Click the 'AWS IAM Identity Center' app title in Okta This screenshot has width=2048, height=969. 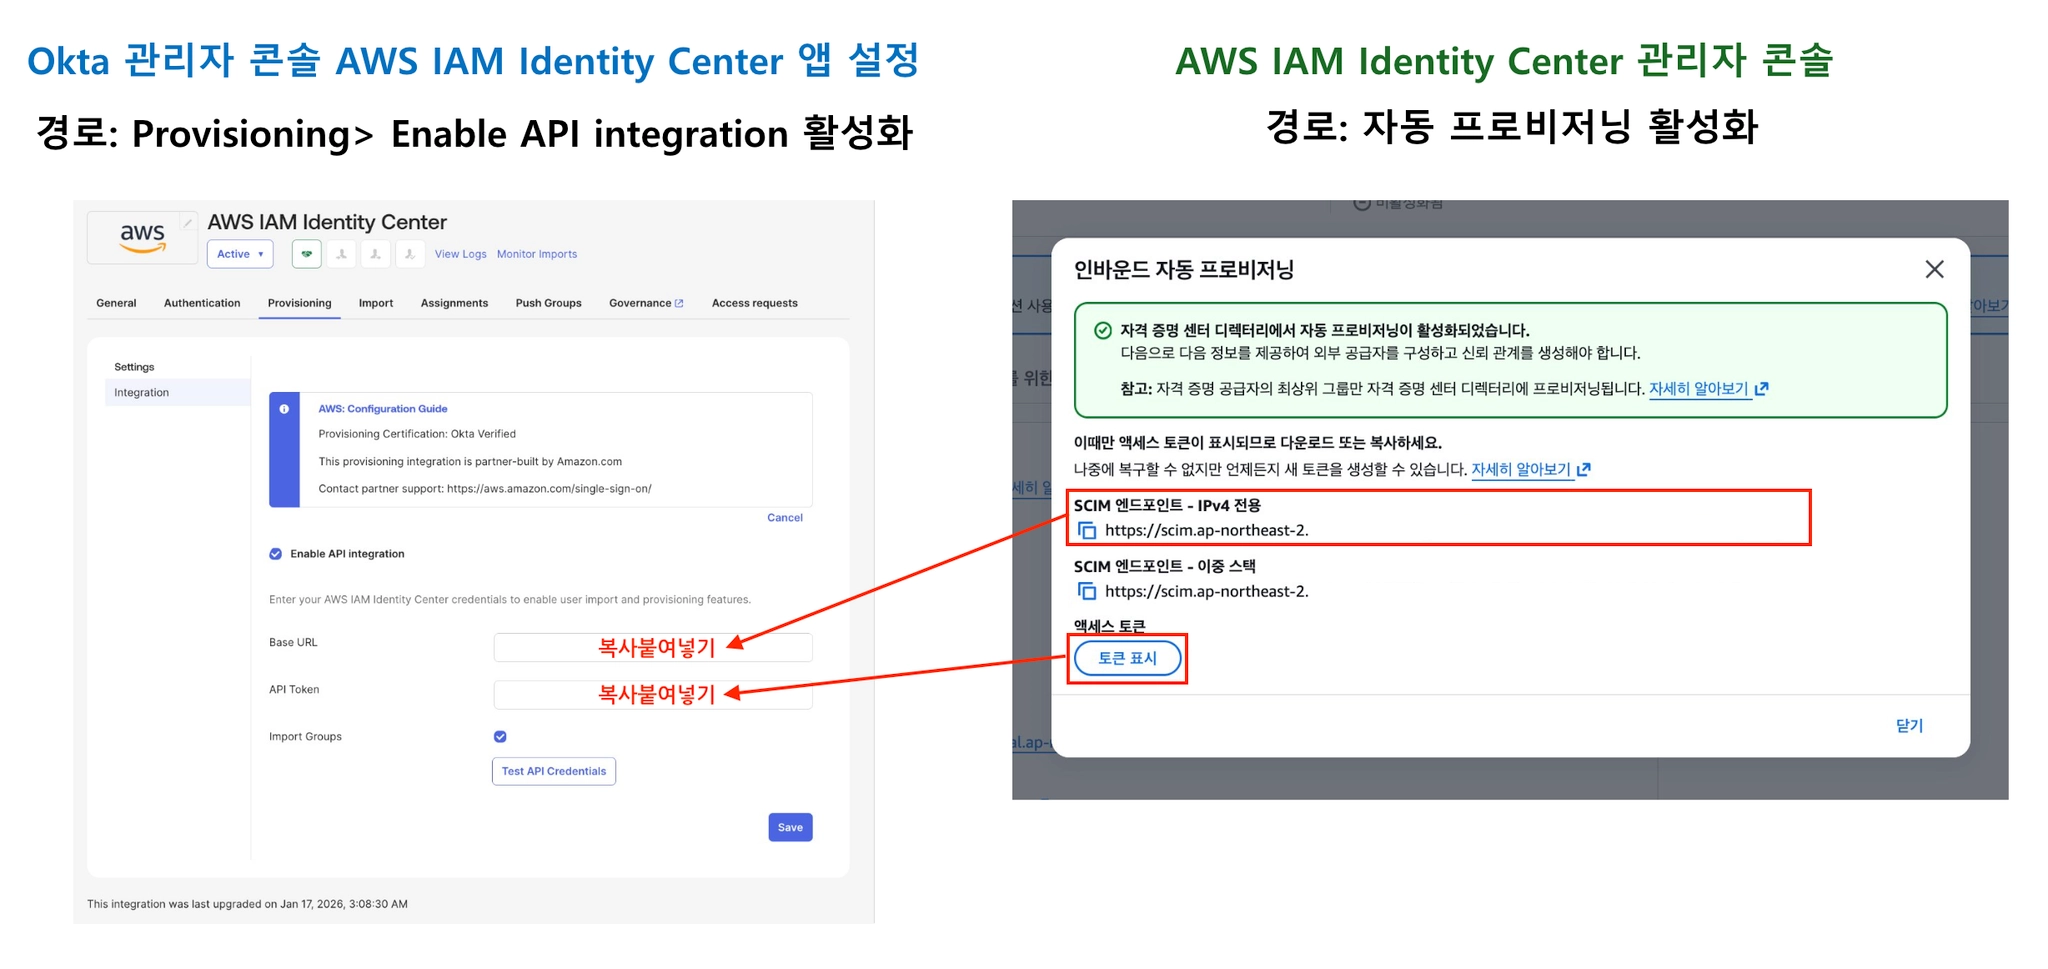pos(327,222)
